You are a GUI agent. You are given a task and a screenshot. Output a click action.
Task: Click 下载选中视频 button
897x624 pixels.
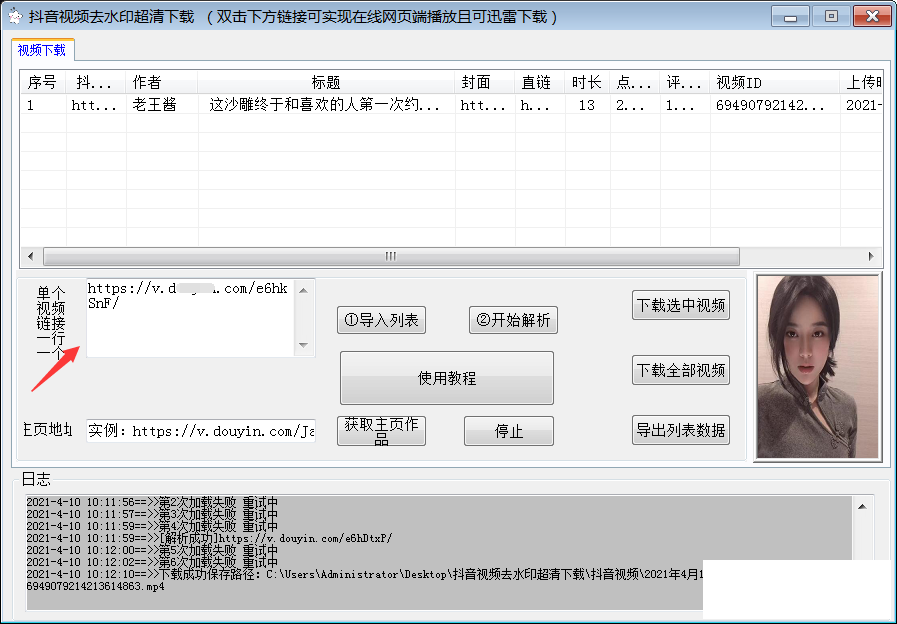[681, 305]
